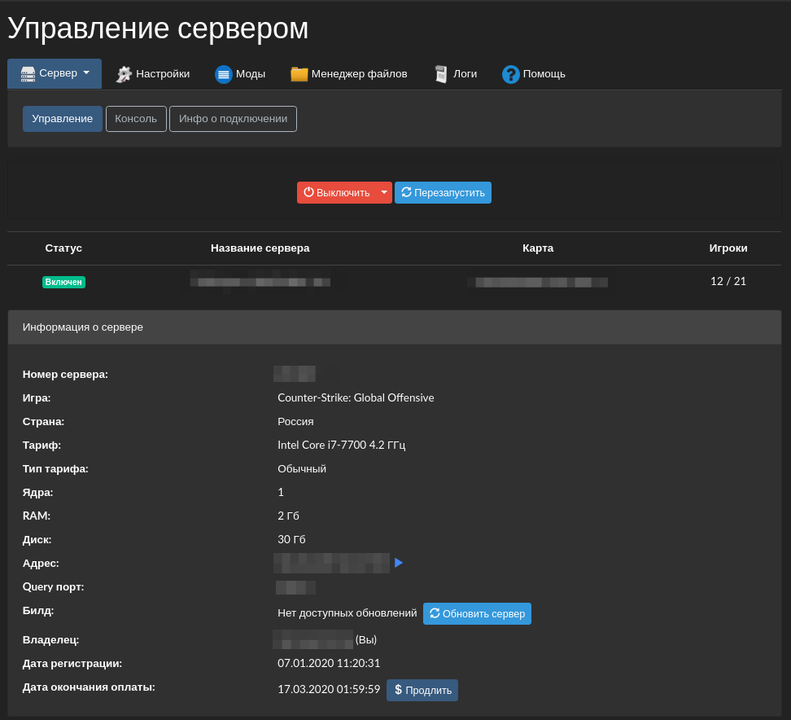Viewport: 791px width, 720px height.
Task: Click the blue question mark Помощь icon
Action: click(511, 74)
